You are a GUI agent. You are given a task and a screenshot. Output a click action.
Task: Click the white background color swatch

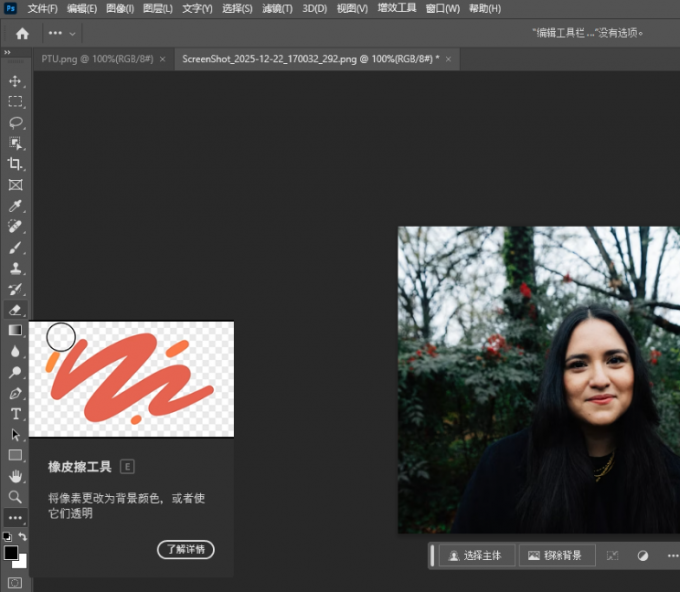(21, 563)
